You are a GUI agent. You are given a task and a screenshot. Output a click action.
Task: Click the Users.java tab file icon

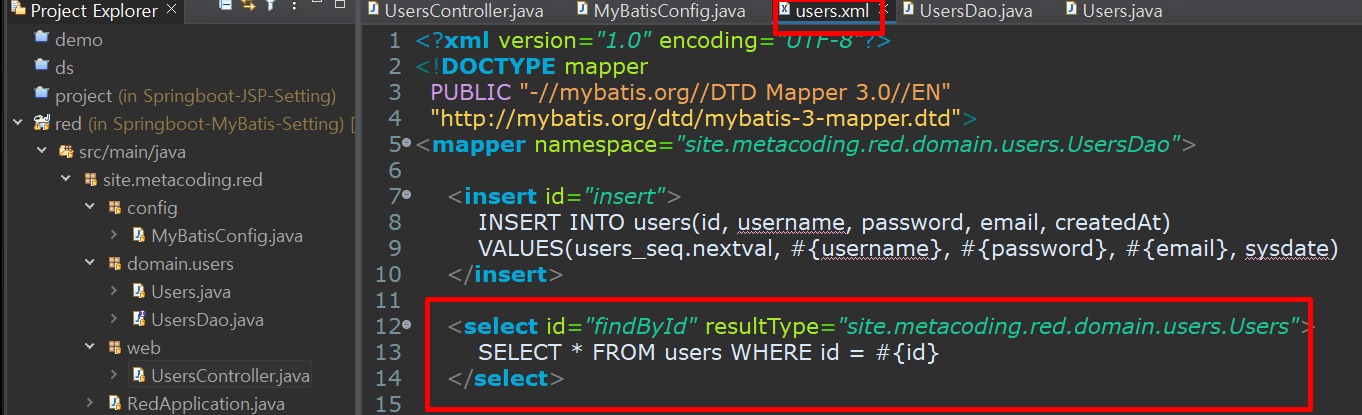(x=1072, y=10)
